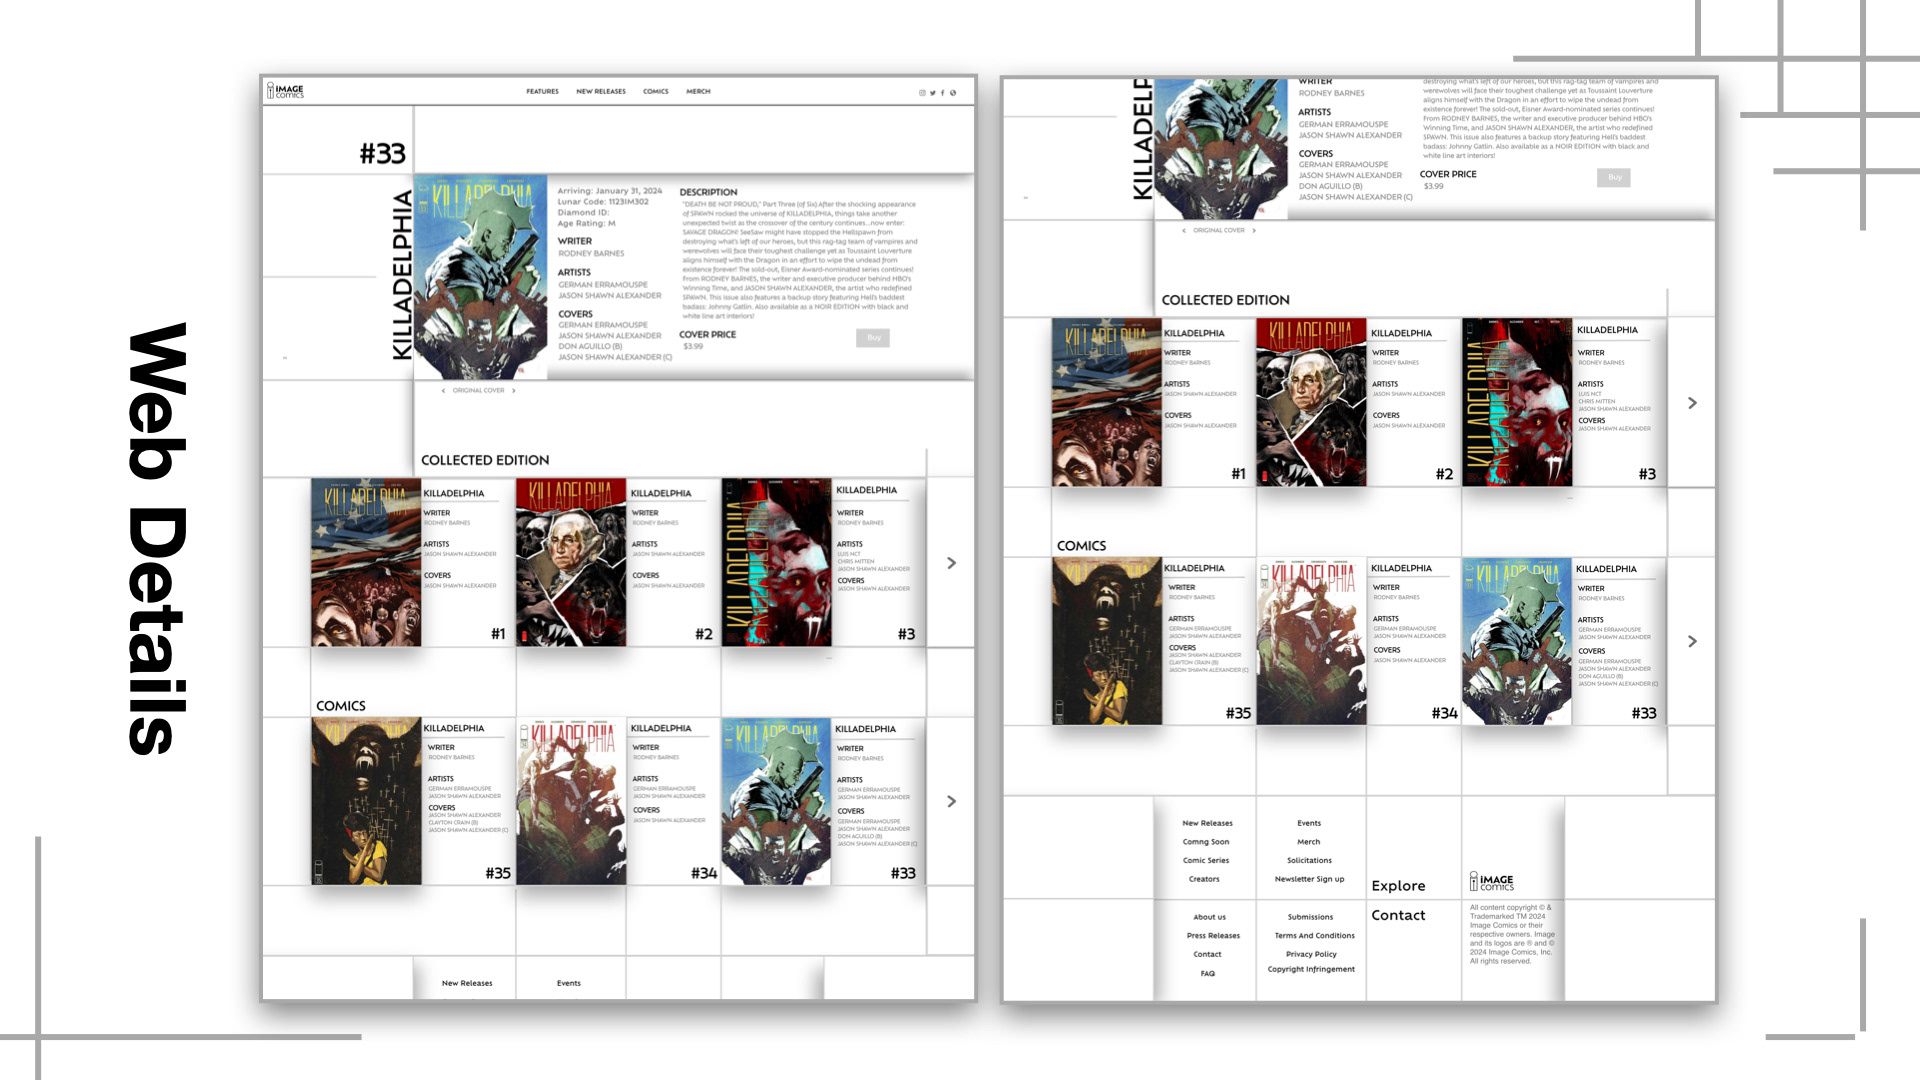Advance Comics carousel arrow in right mockup
The height and width of the screenshot is (1080, 1920).
coord(1692,641)
